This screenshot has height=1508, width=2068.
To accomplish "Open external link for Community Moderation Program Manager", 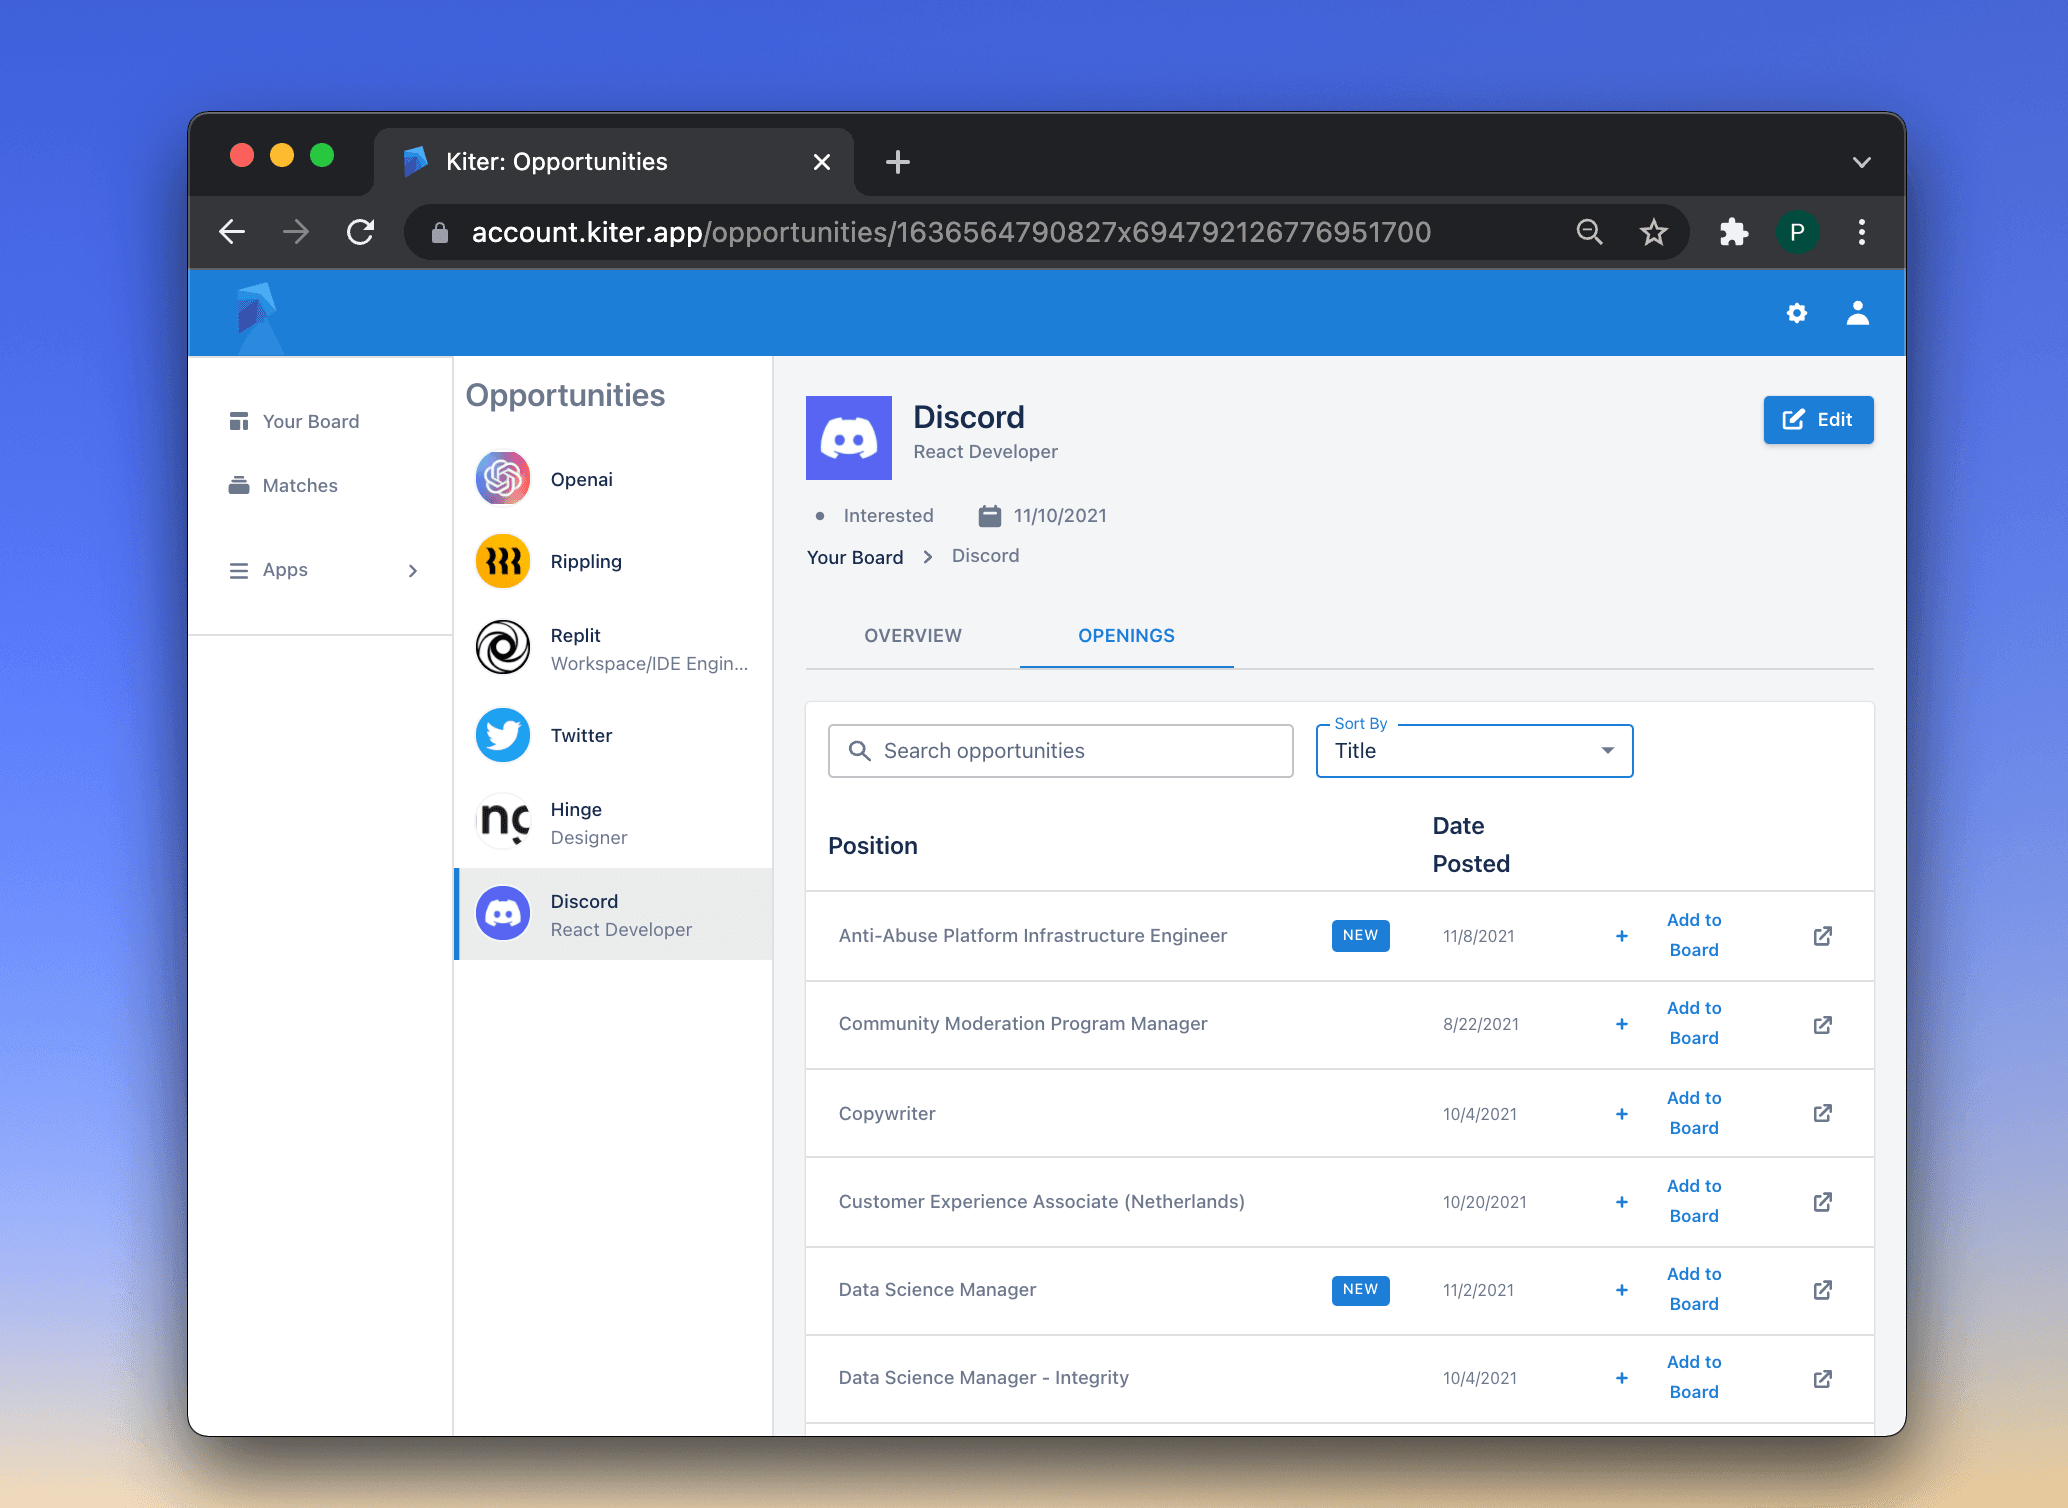I will coord(1822,1025).
